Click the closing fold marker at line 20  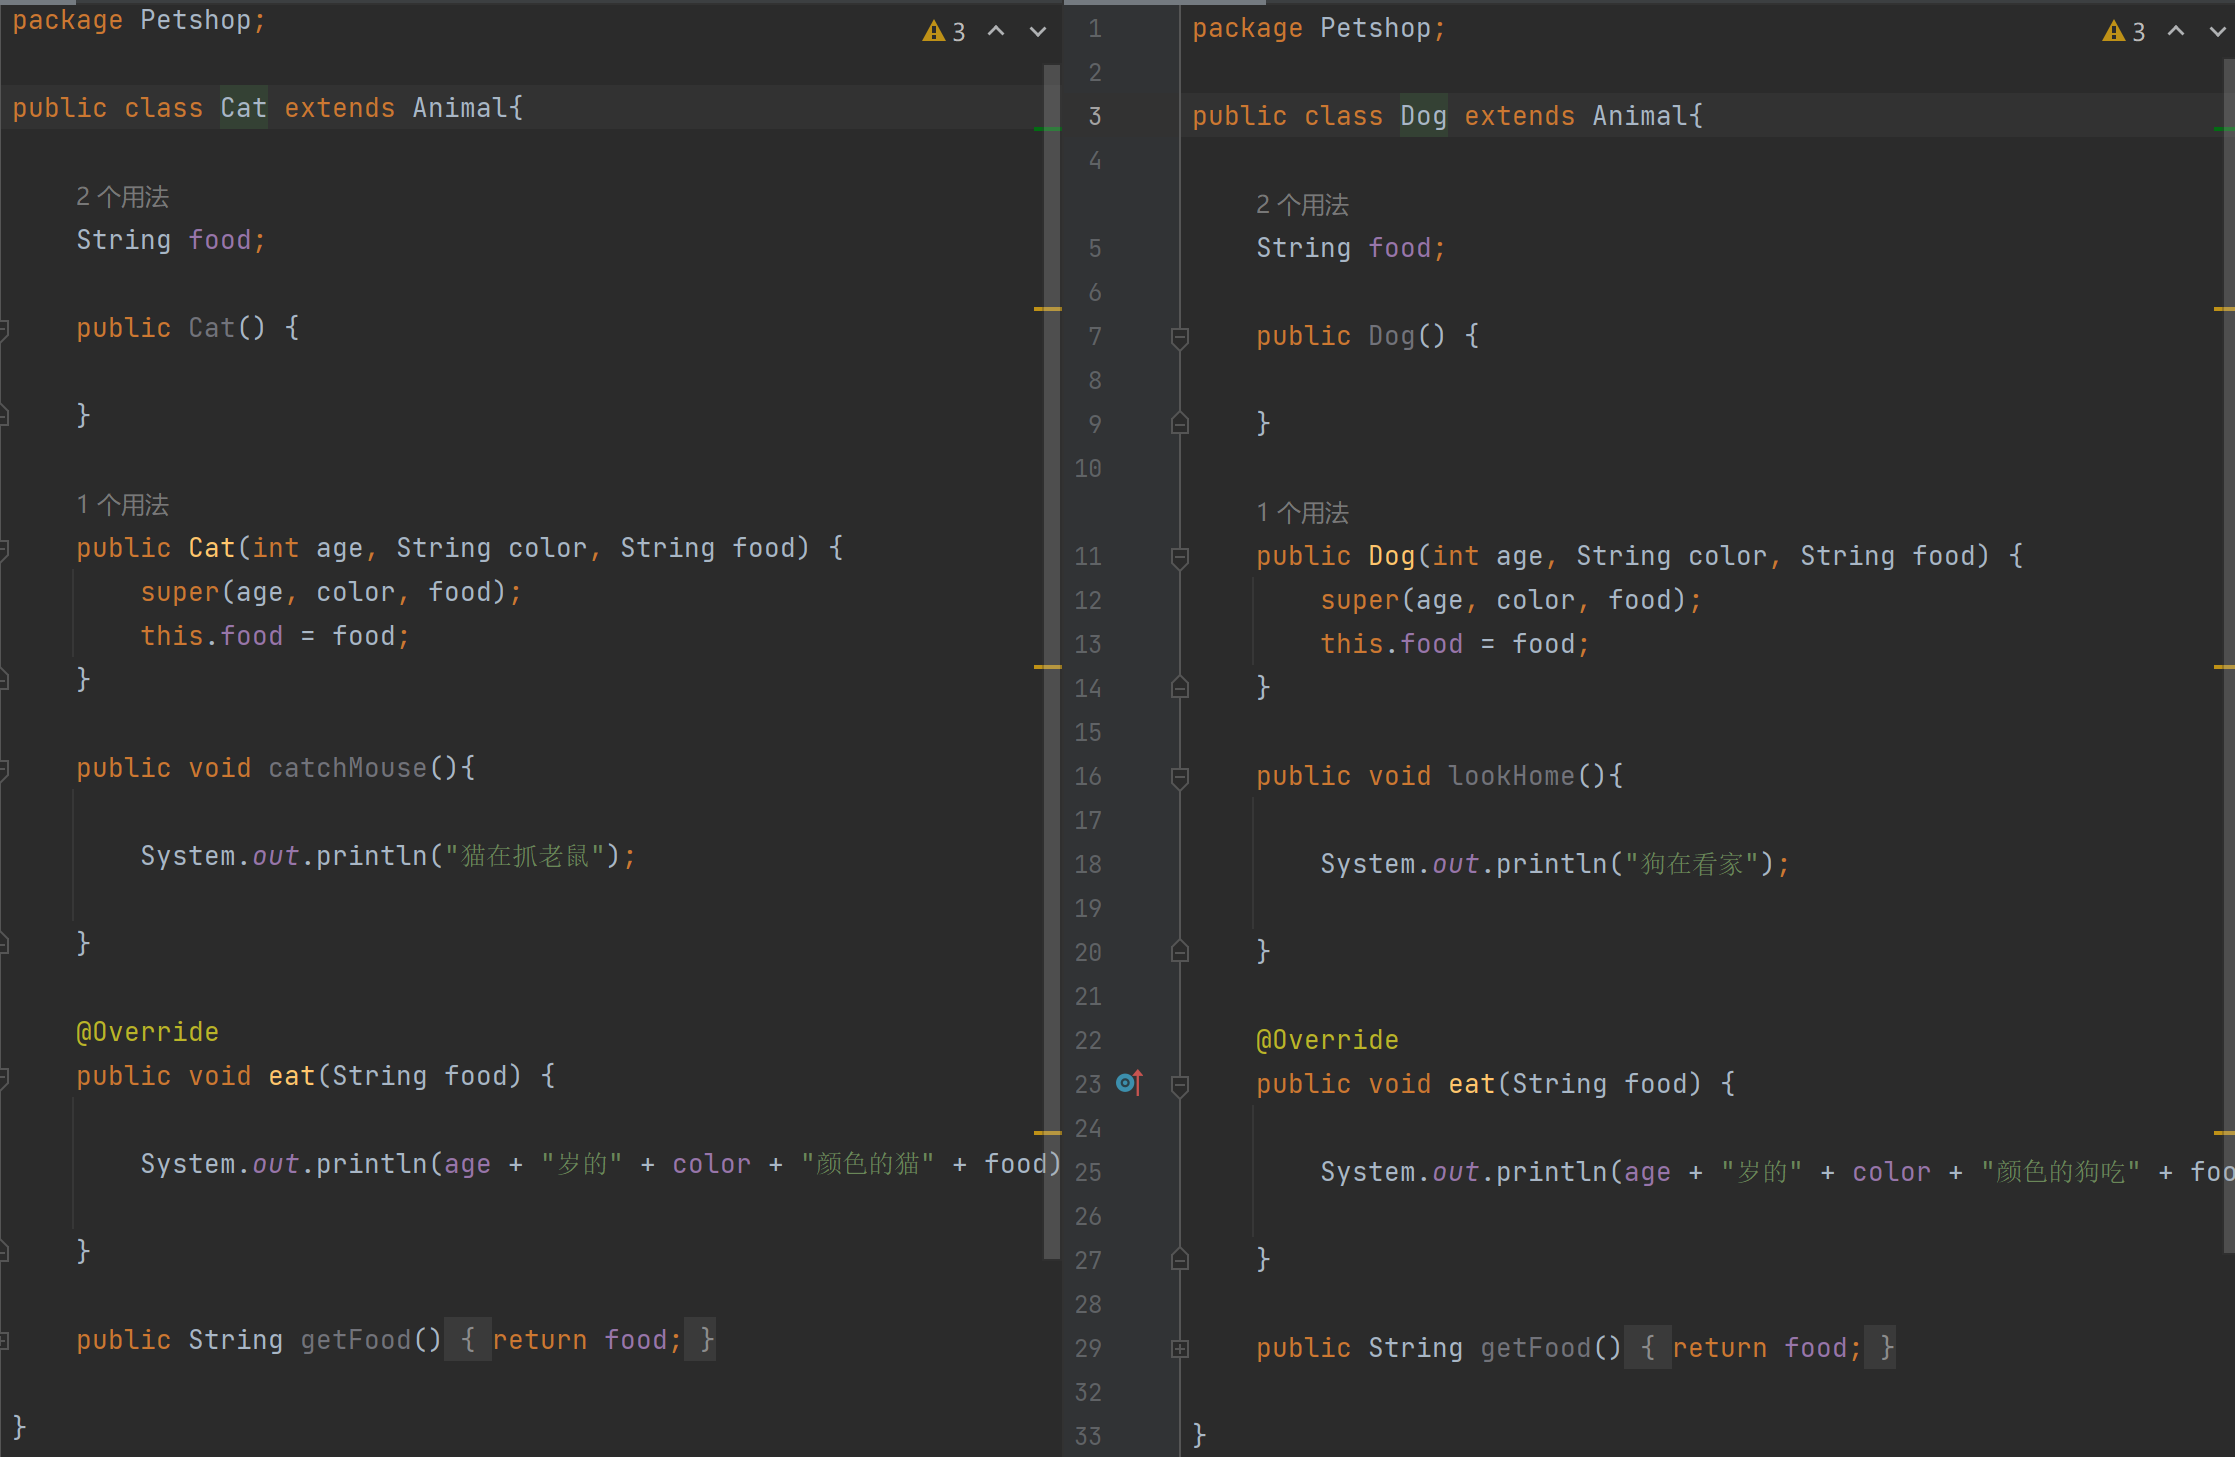1180,952
